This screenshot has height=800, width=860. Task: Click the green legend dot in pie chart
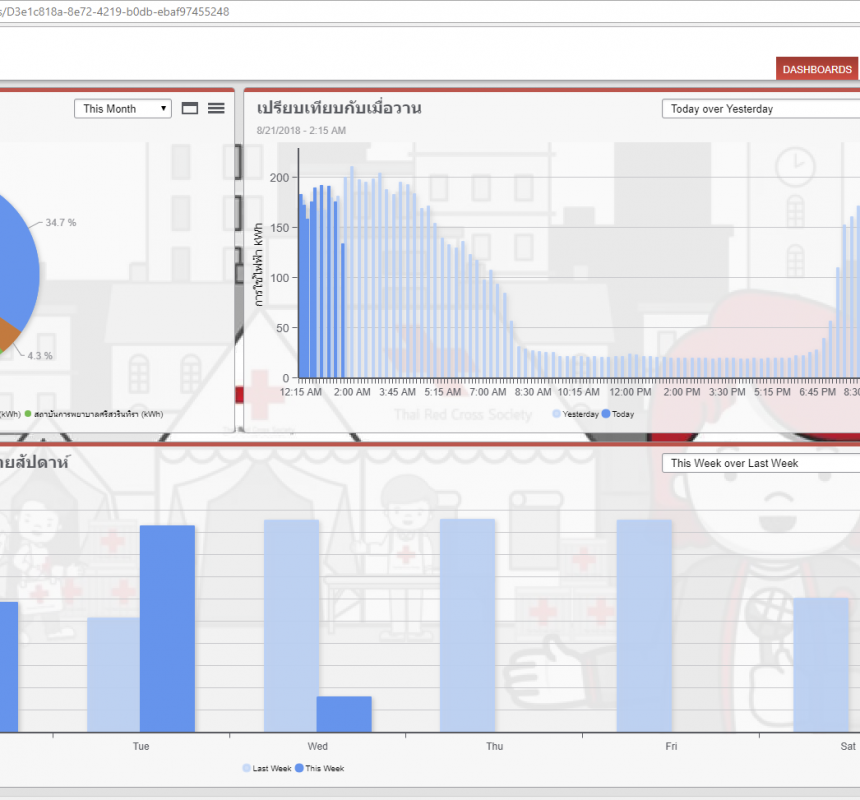(x=29, y=414)
